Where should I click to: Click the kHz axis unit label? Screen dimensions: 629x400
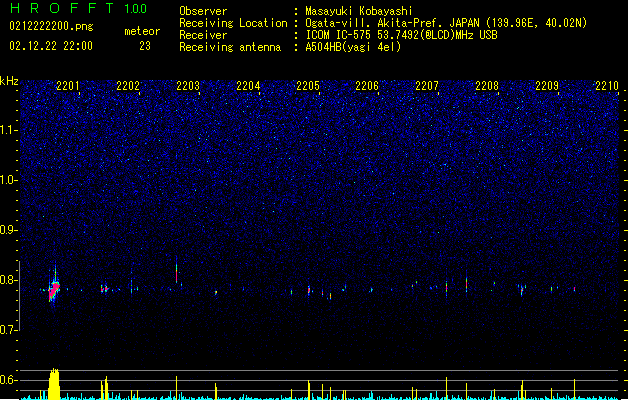point(9,81)
